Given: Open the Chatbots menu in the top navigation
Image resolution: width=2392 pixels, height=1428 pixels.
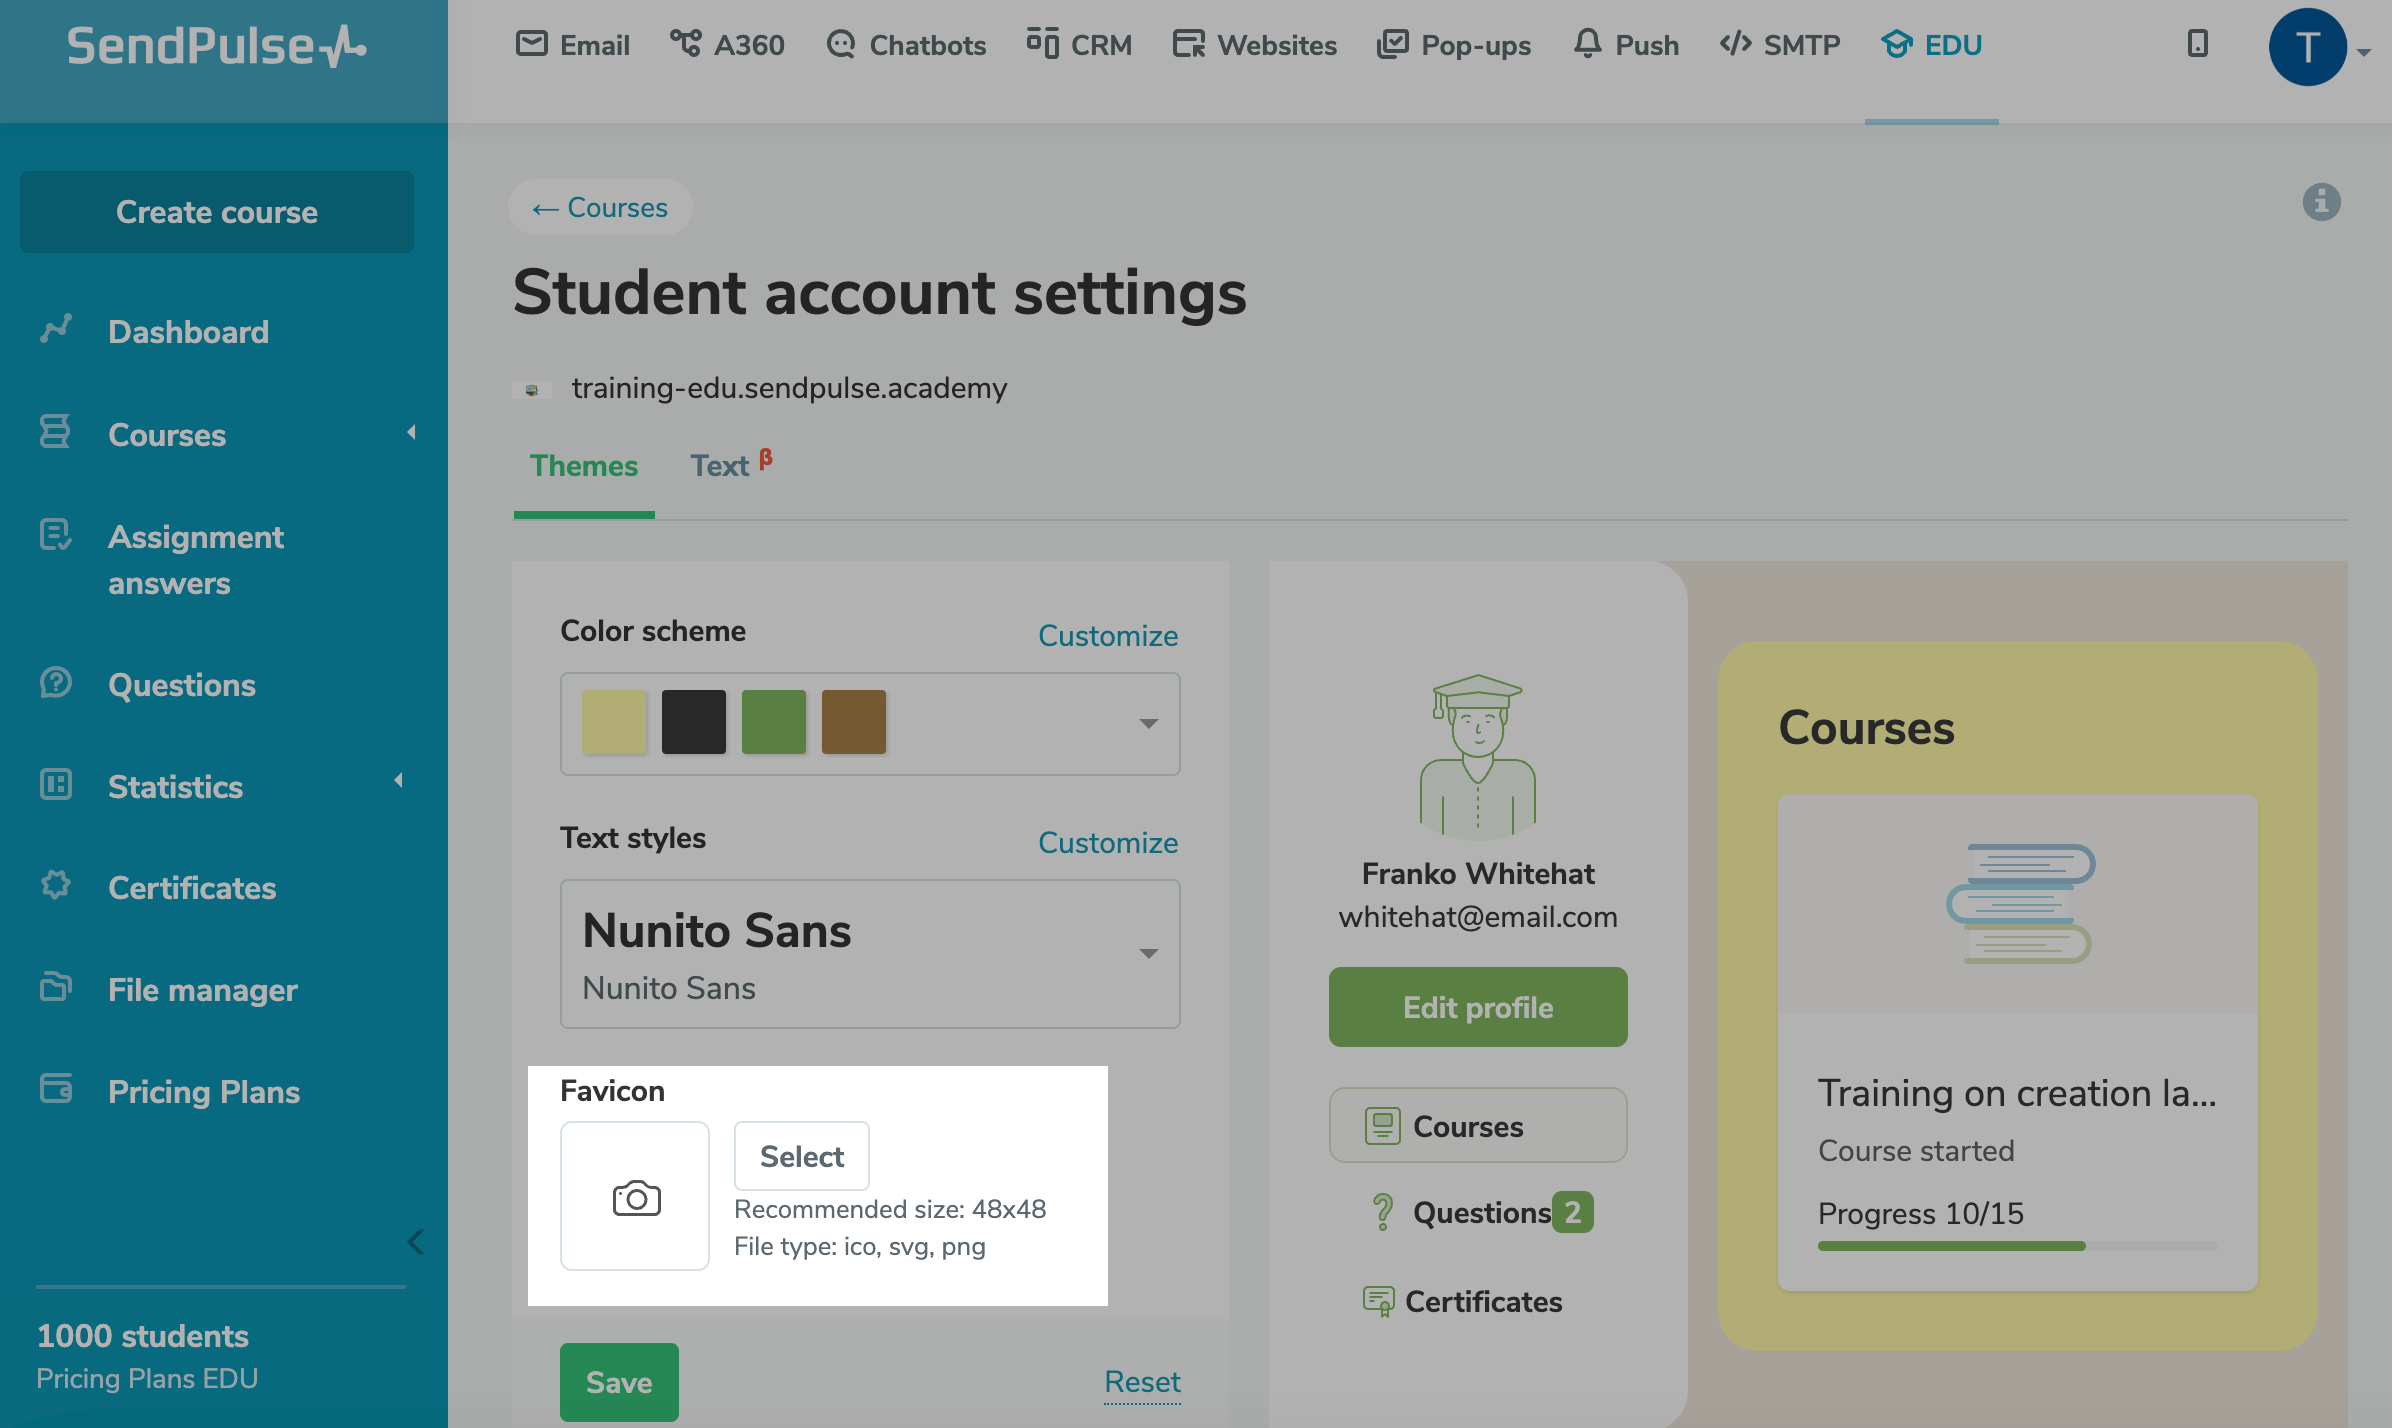Looking at the screenshot, I should point(906,45).
